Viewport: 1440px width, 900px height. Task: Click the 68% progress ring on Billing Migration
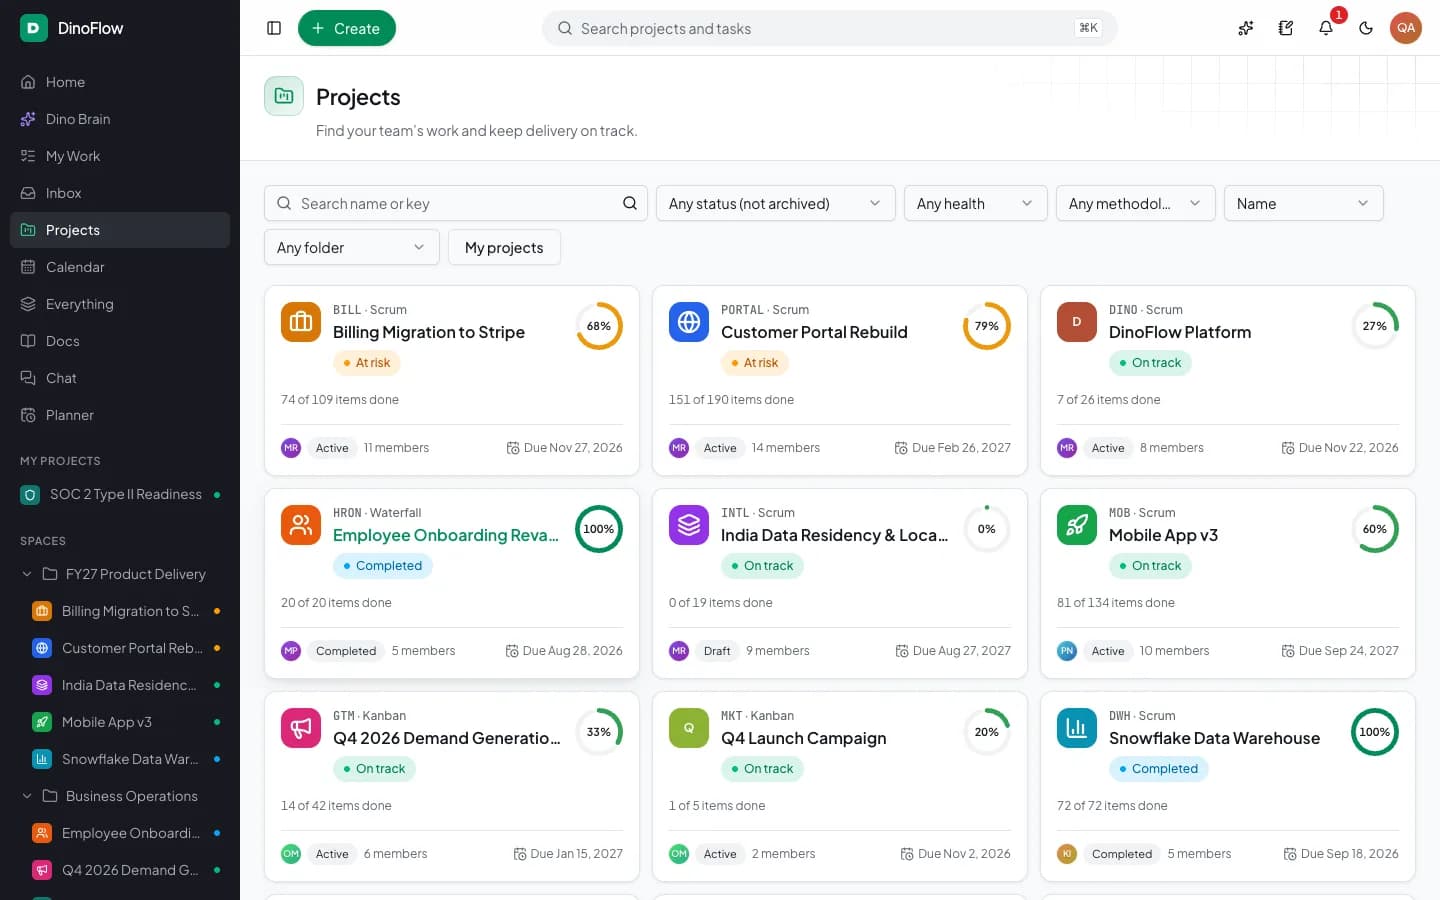pos(599,326)
